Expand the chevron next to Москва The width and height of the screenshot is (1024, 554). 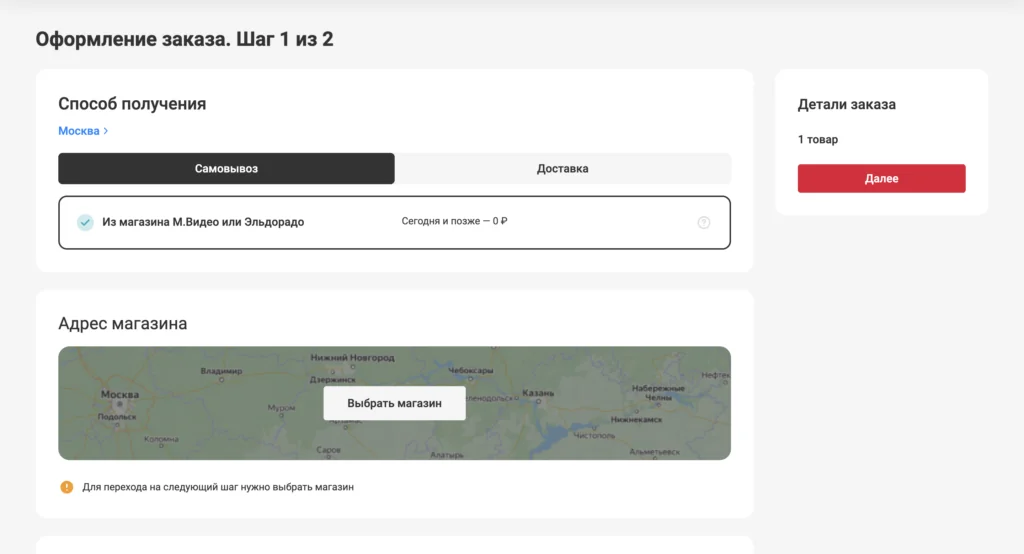point(106,131)
